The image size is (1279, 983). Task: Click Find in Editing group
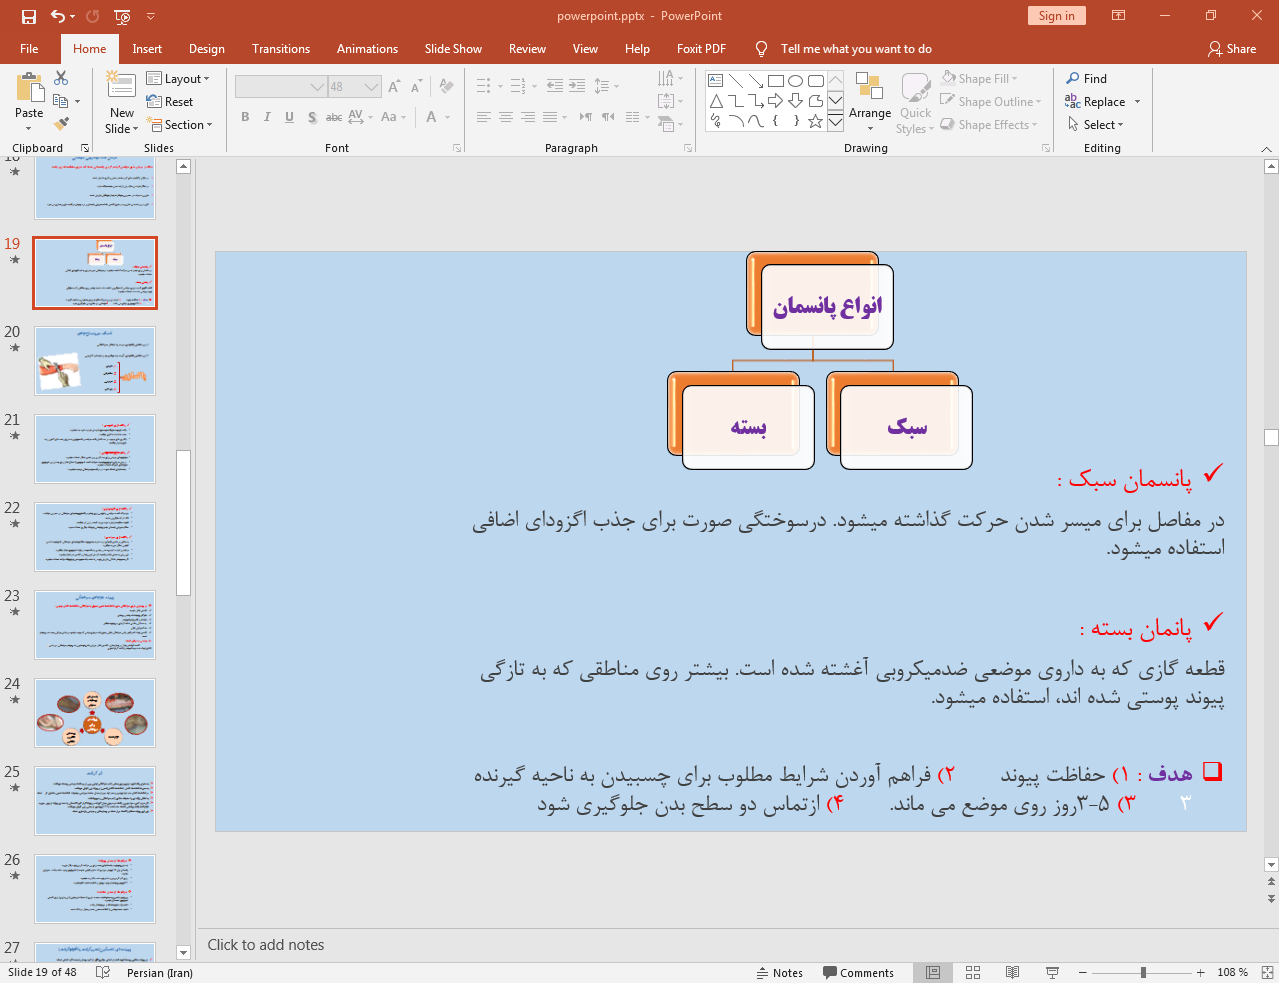coord(1087,78)
